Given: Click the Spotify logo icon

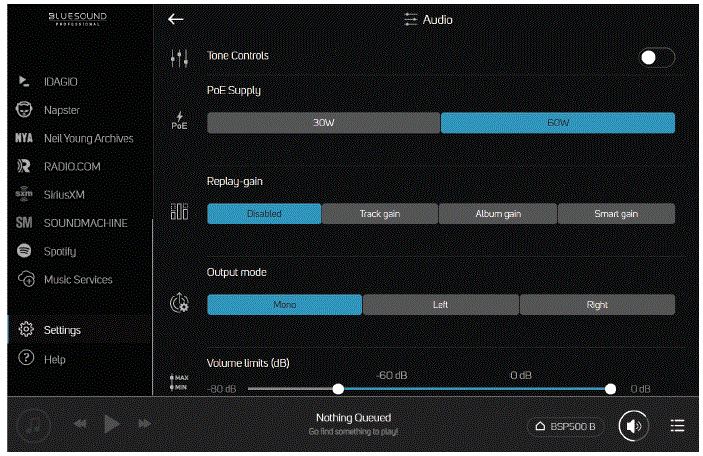Looking at the screenshot, I should coord(24,250).
